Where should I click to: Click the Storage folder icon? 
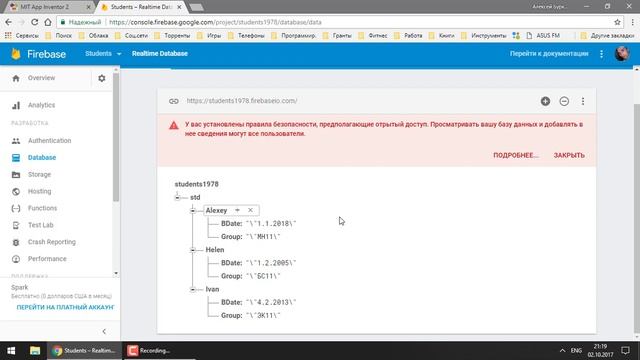tap(16, 175)
